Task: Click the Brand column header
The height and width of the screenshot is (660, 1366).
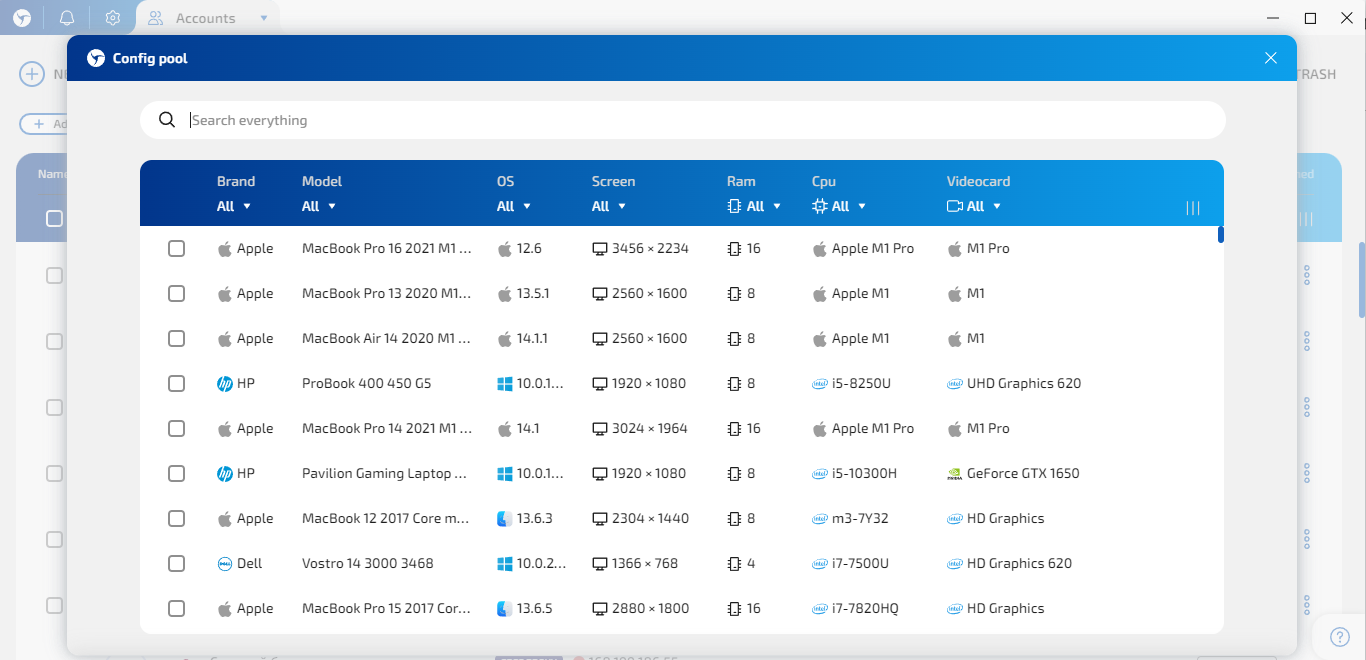Action: 236,181
